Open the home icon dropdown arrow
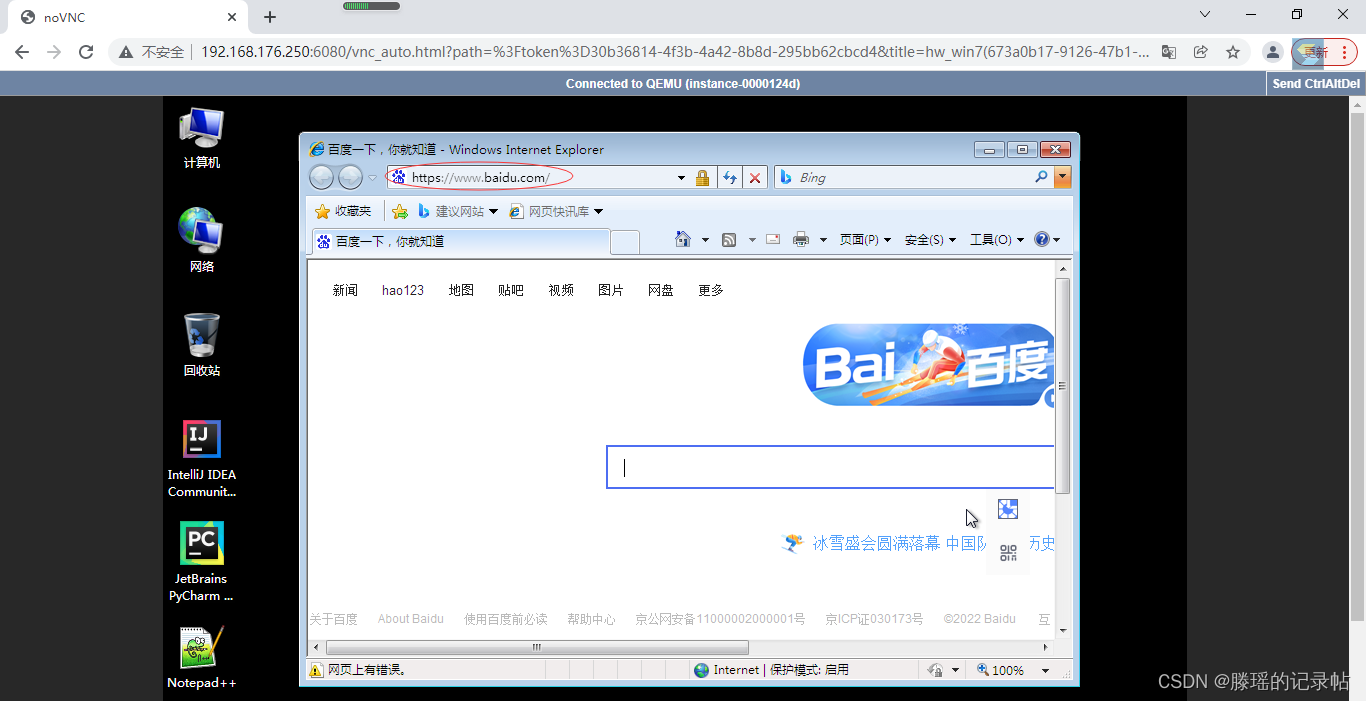The width and height of the screenshot is (1366, 701). (705, 240)
